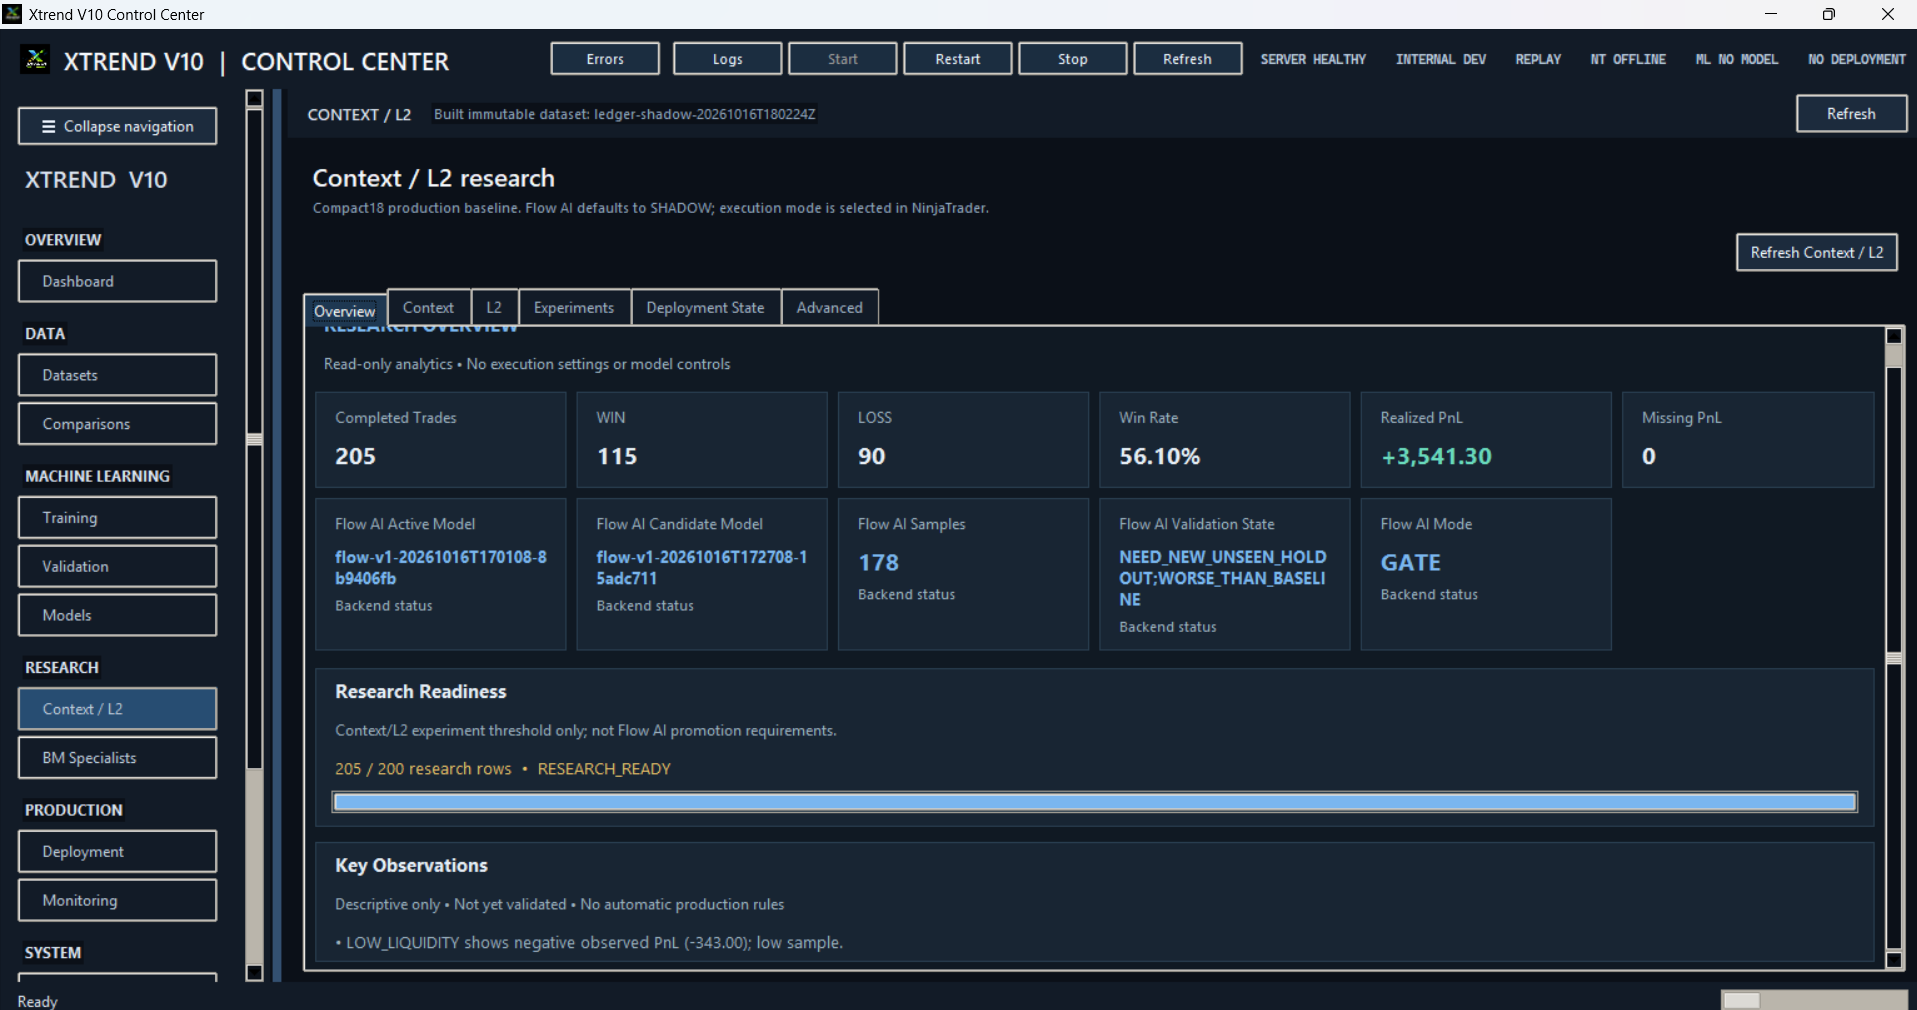Viewport: 1917px width, 1010px height.
Task: Open Deployment under Production
Action: pyautogui.click(x=117, y=852)
